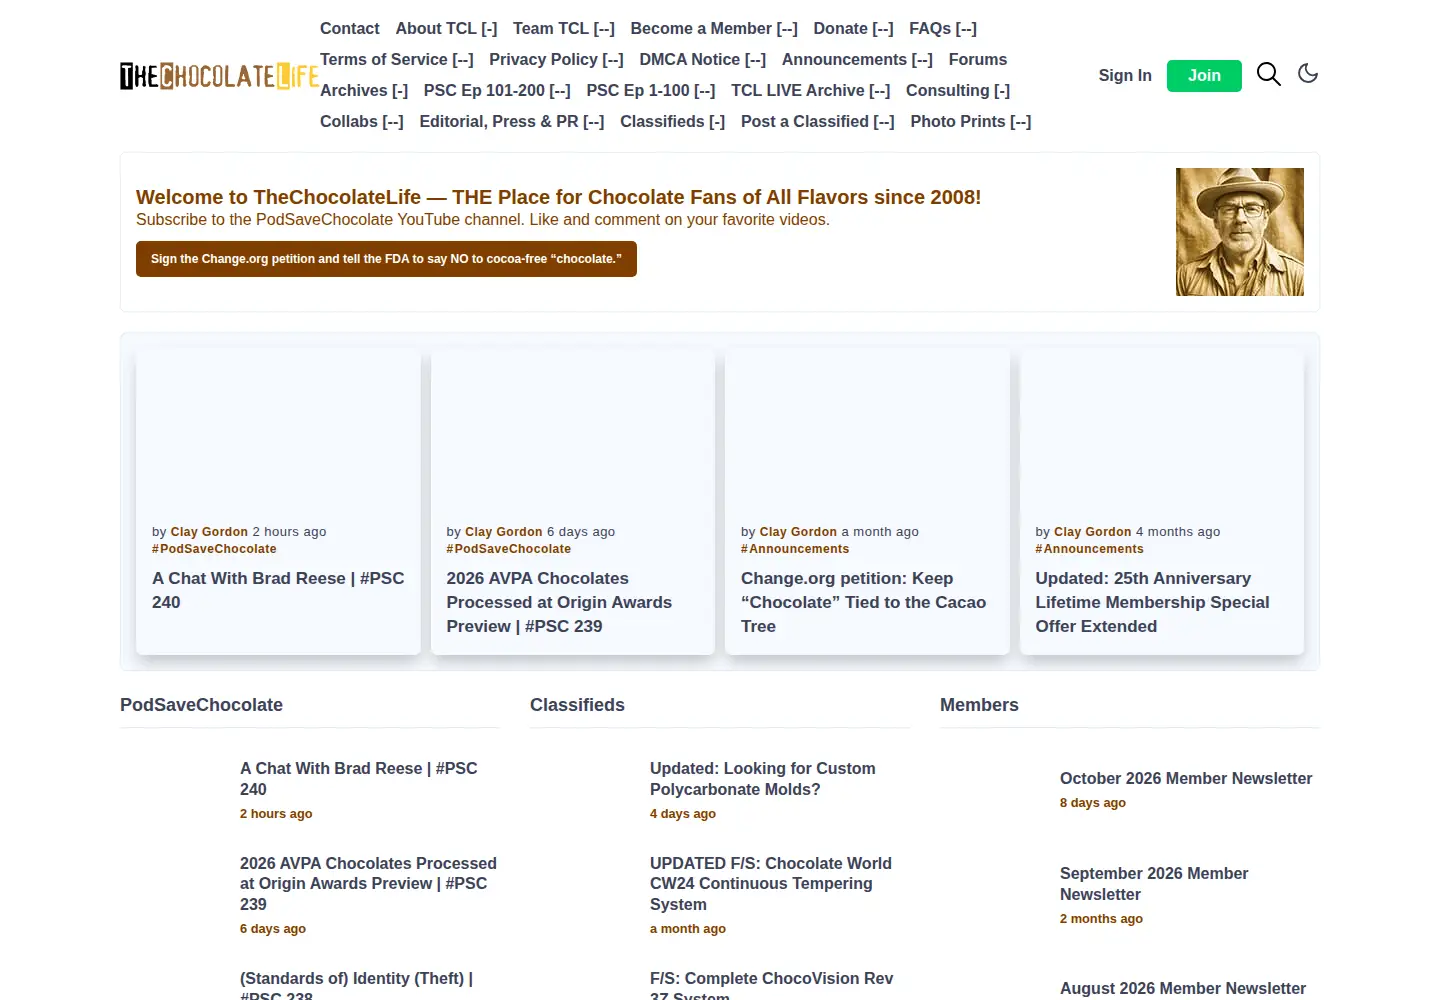1440x1000 pixels.
Task: Click #Announcements tag on petition card
Action: point(795,549)
